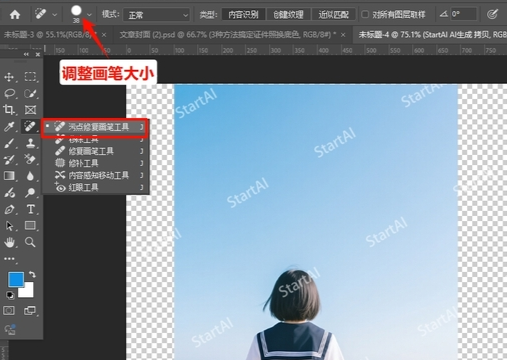Screen dimensions: 507x360
Task: Toggle Quick Mask mode
Action: tap(9, 311)
